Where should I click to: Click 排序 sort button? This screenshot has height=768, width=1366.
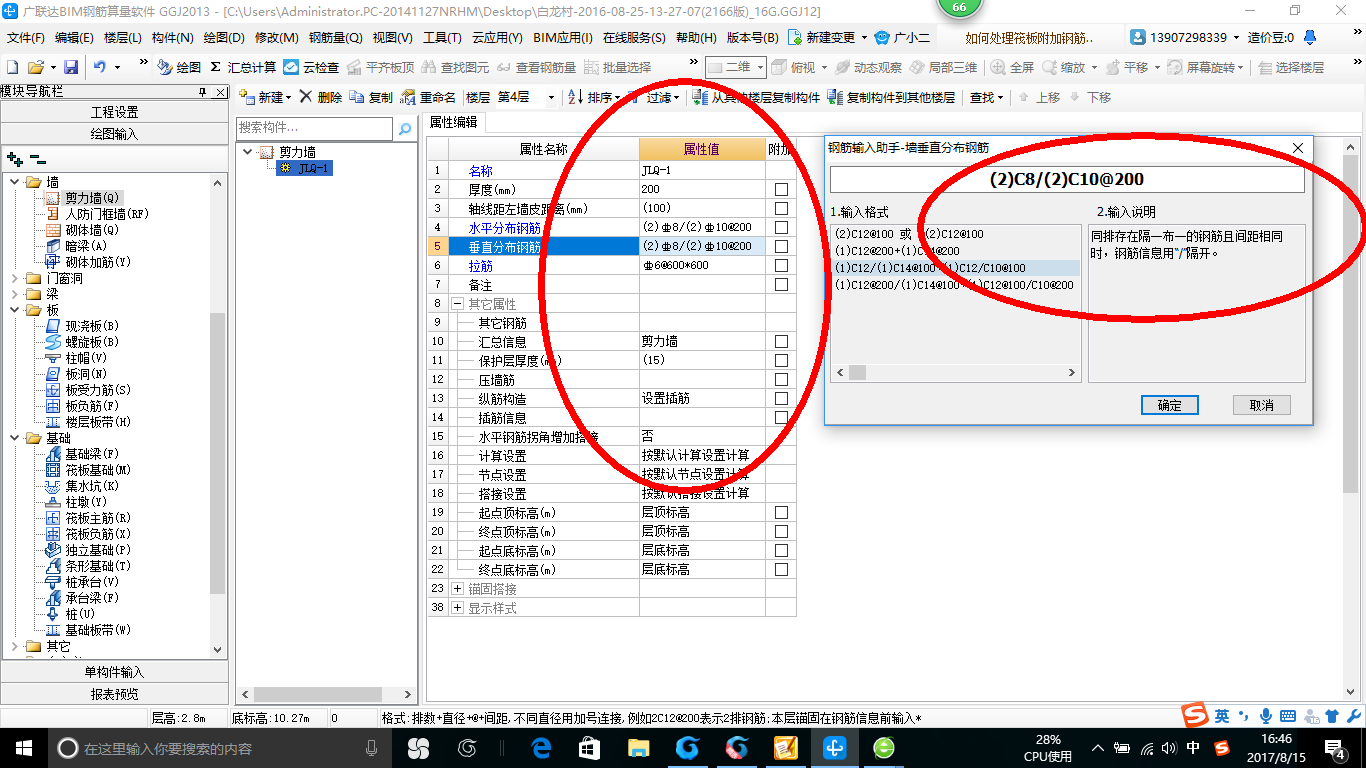click(594, 98)
